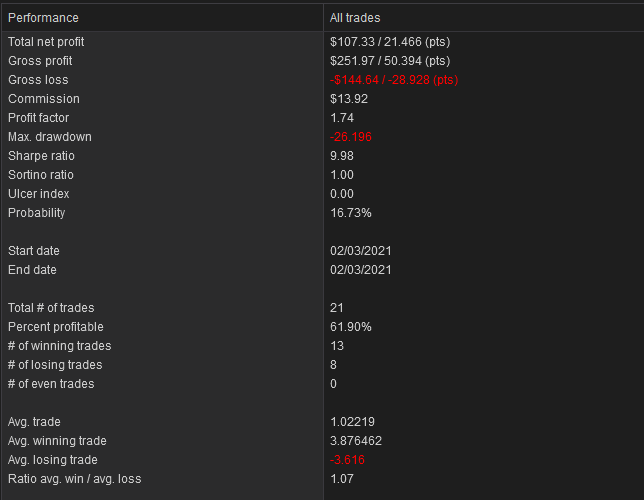Viewport: 644px width, 500px height.
Task: Select the Gross profit value cell
Action: click(x=390, y=61)
